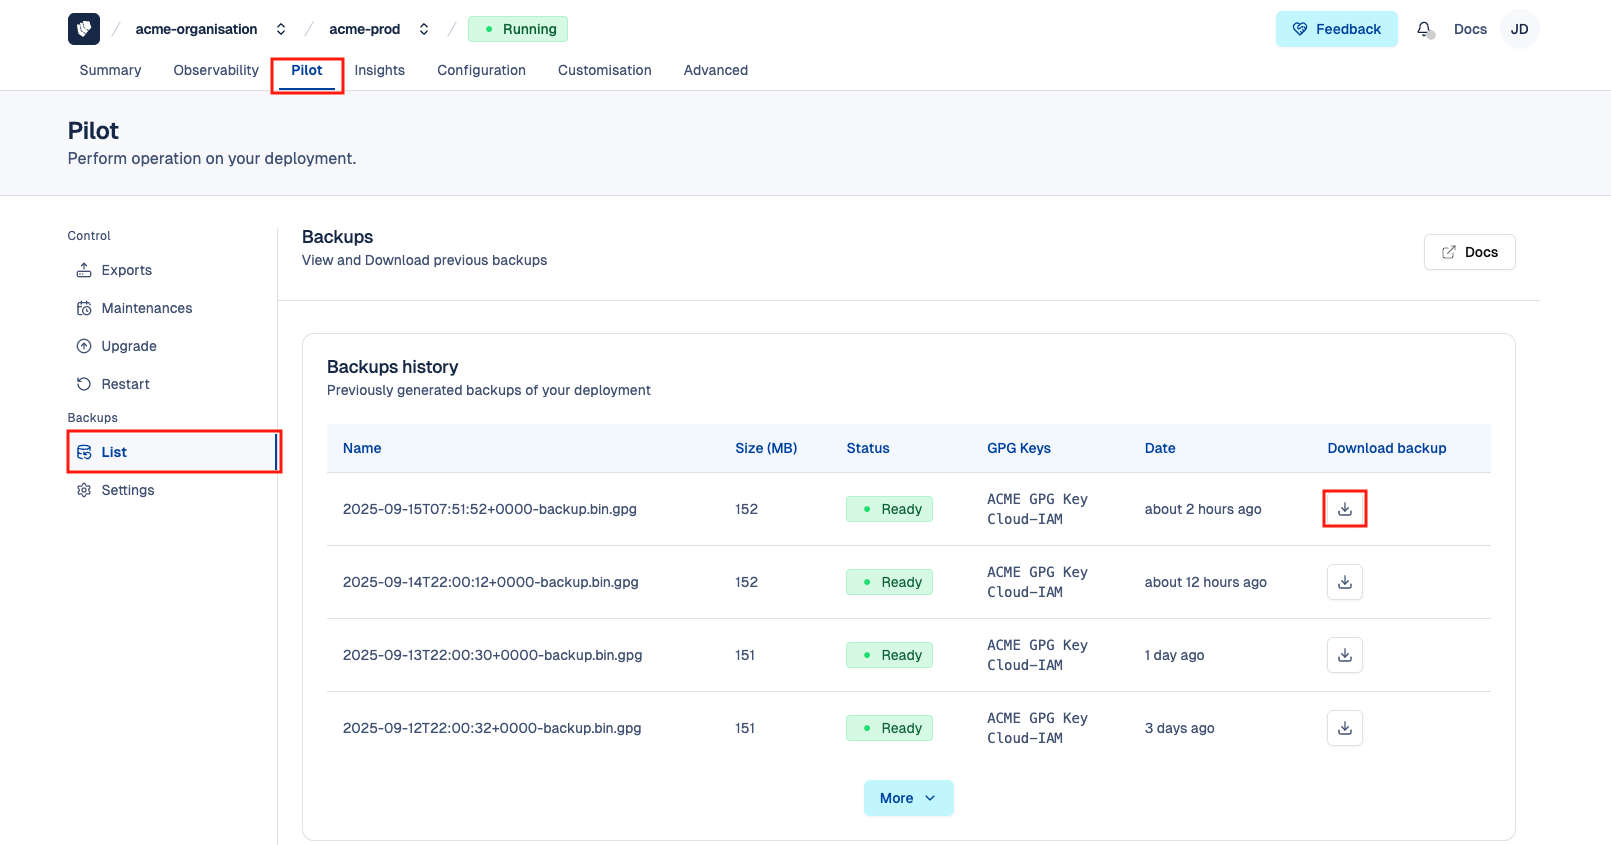
Task: Click the Date column header
Action: click(x=1160, y=448)
